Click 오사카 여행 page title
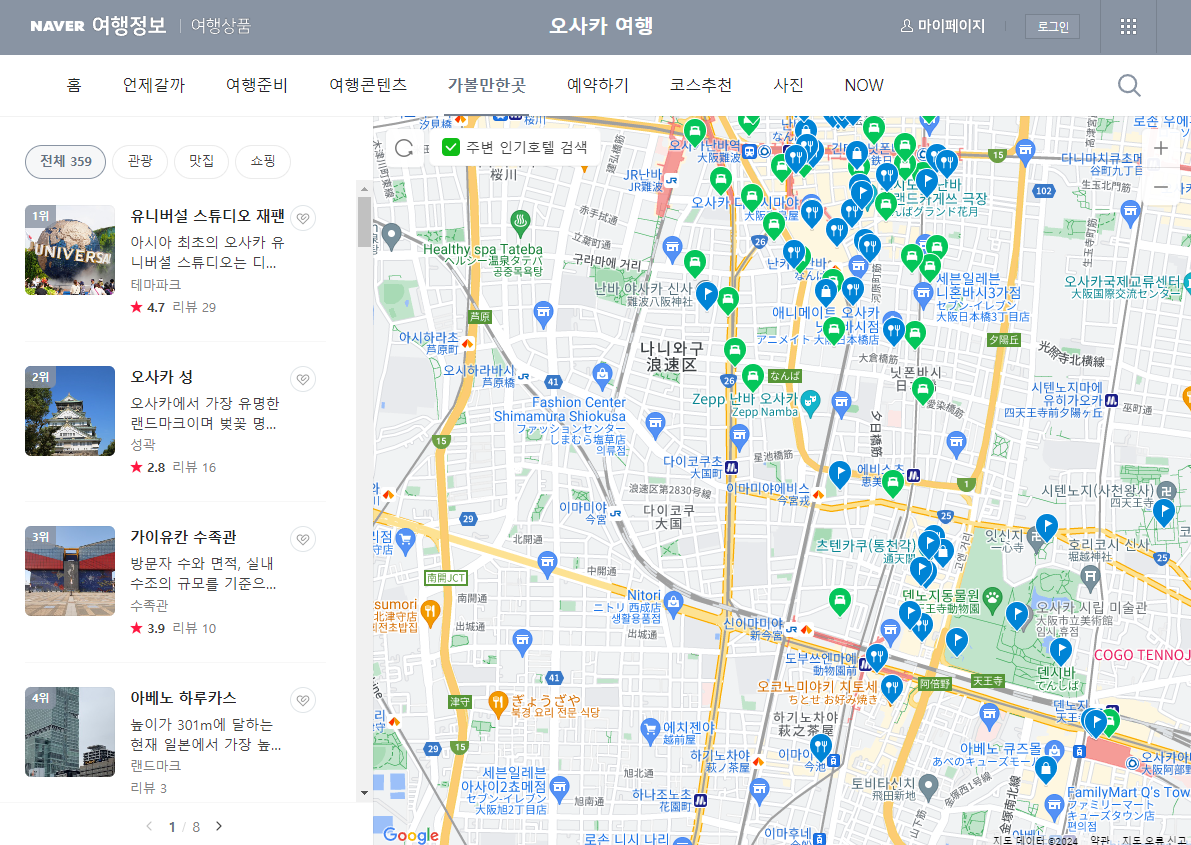This screenshot has height=845, width=1191. [601, 26]
